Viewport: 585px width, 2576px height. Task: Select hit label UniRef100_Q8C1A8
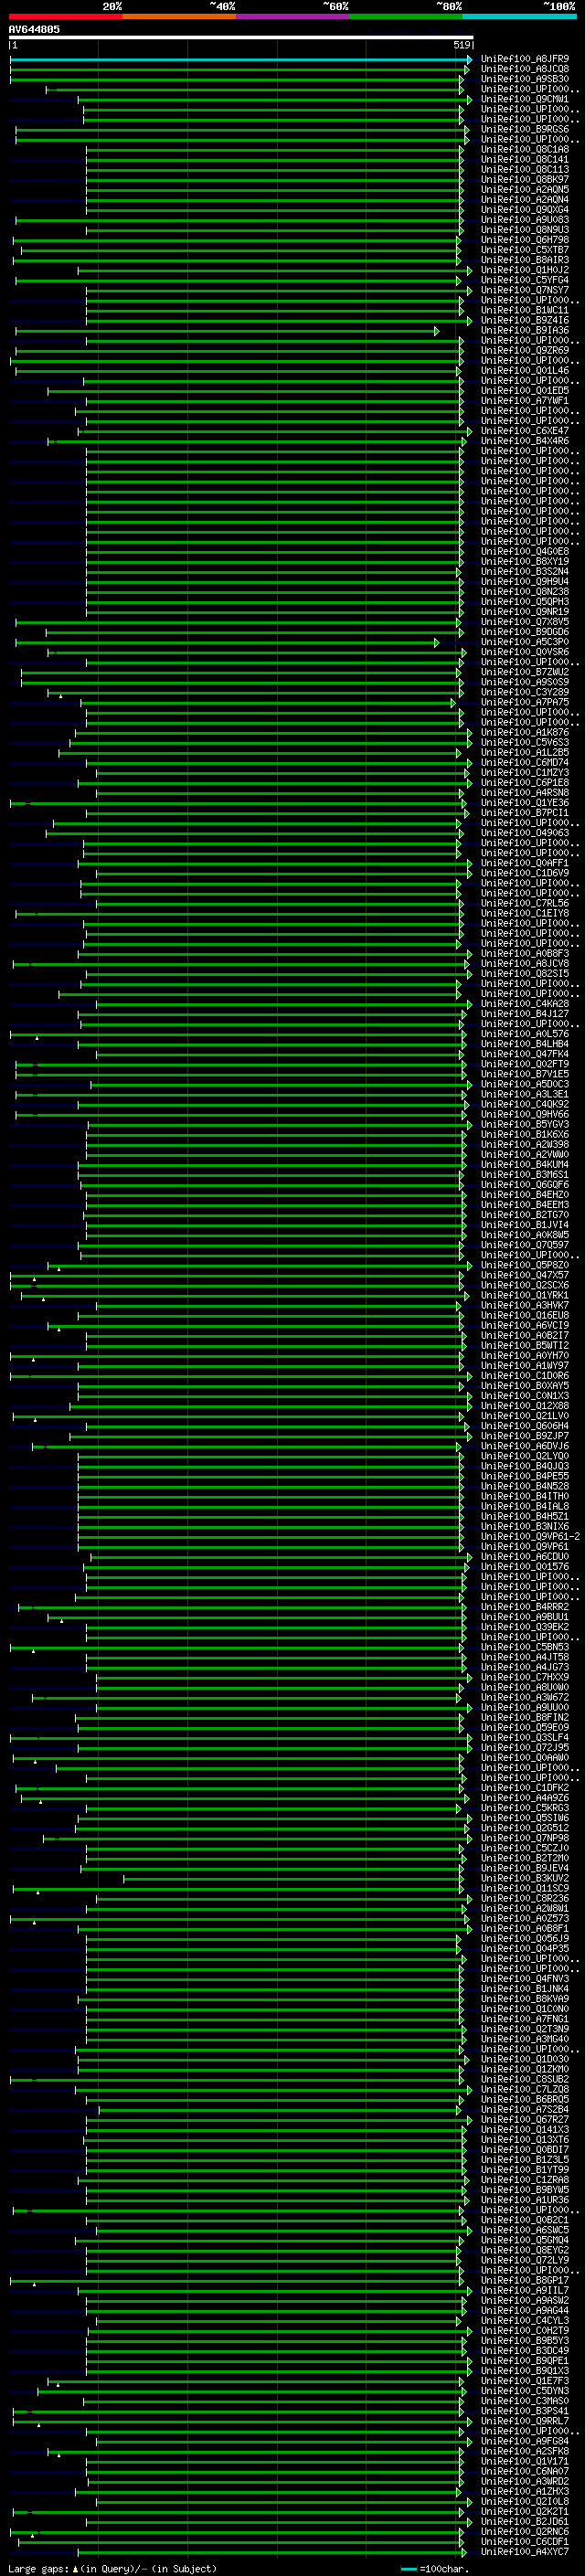(525, 149)
